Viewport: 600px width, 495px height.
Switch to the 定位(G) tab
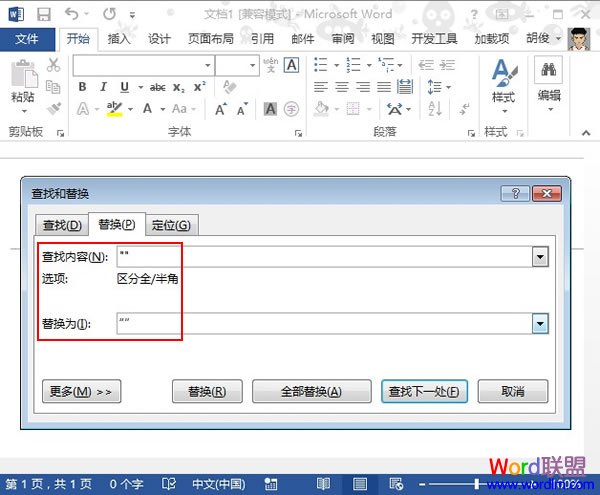pos(170,225)
